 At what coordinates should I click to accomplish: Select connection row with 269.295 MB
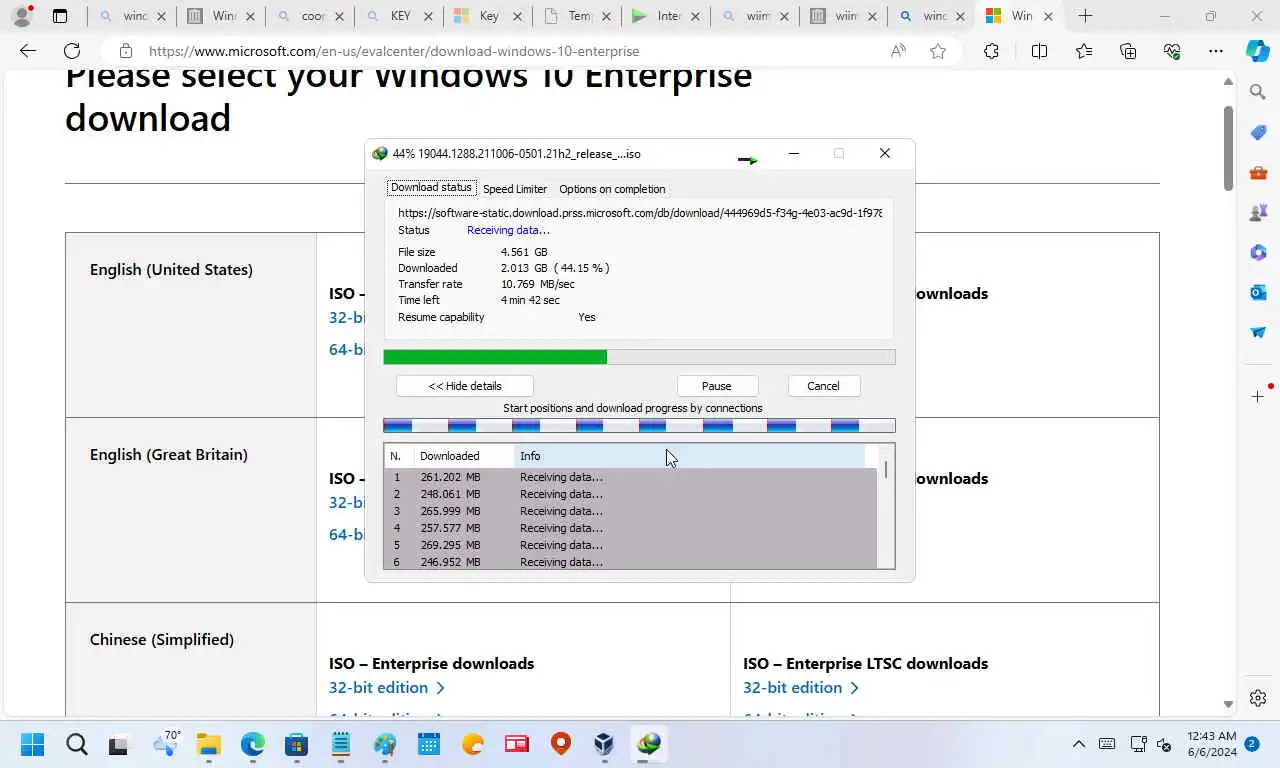[x=630, y=545]
